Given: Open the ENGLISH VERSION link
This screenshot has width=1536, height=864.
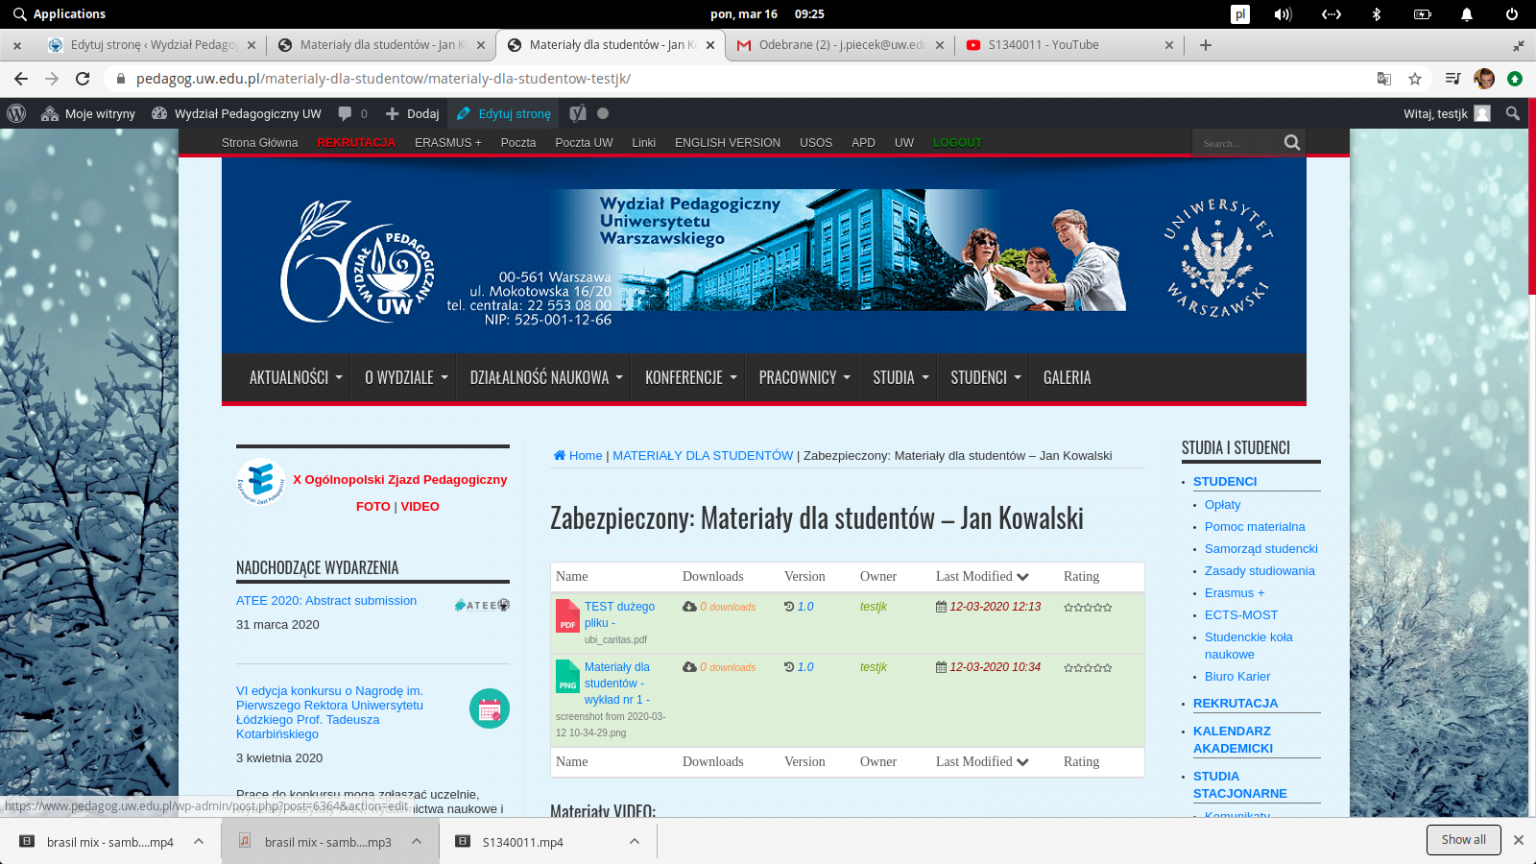Looking at the screenshot, I should tap(728, 143).
